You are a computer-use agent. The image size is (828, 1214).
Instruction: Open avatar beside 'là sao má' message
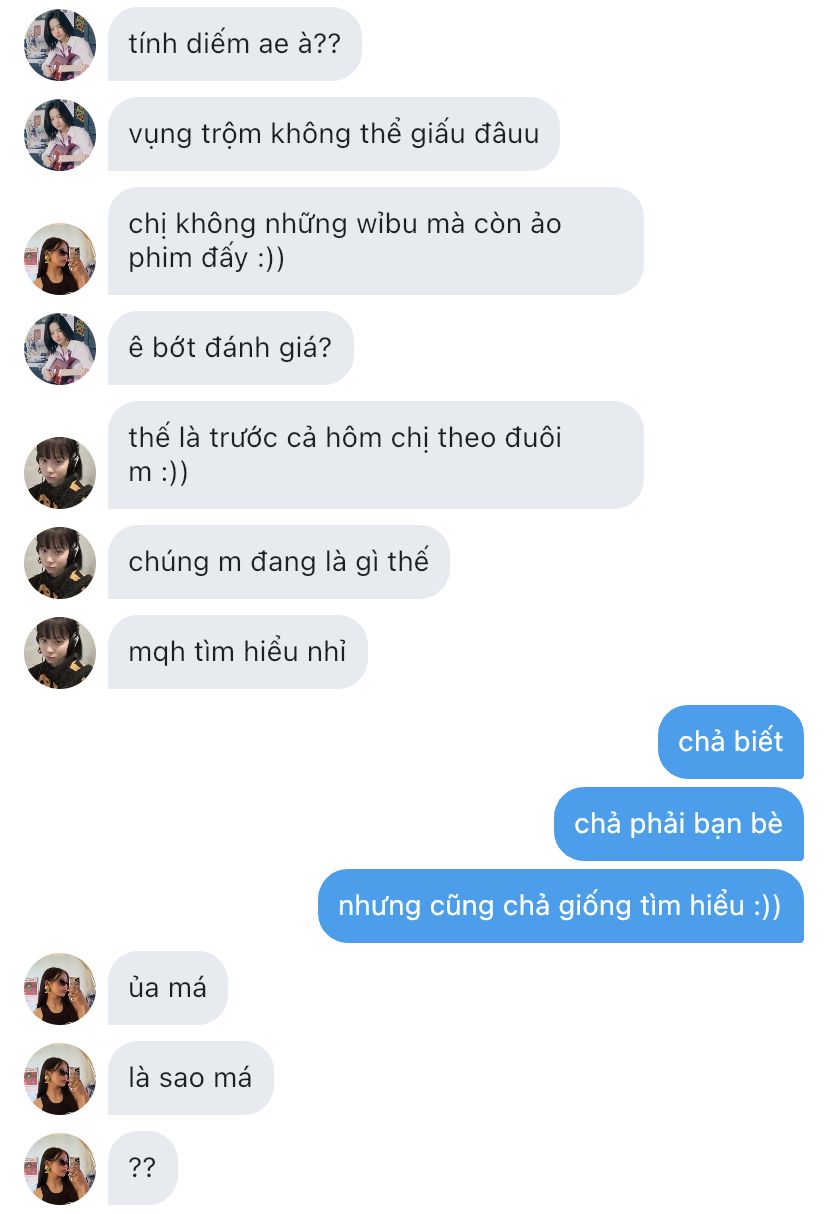(59, 1079)
